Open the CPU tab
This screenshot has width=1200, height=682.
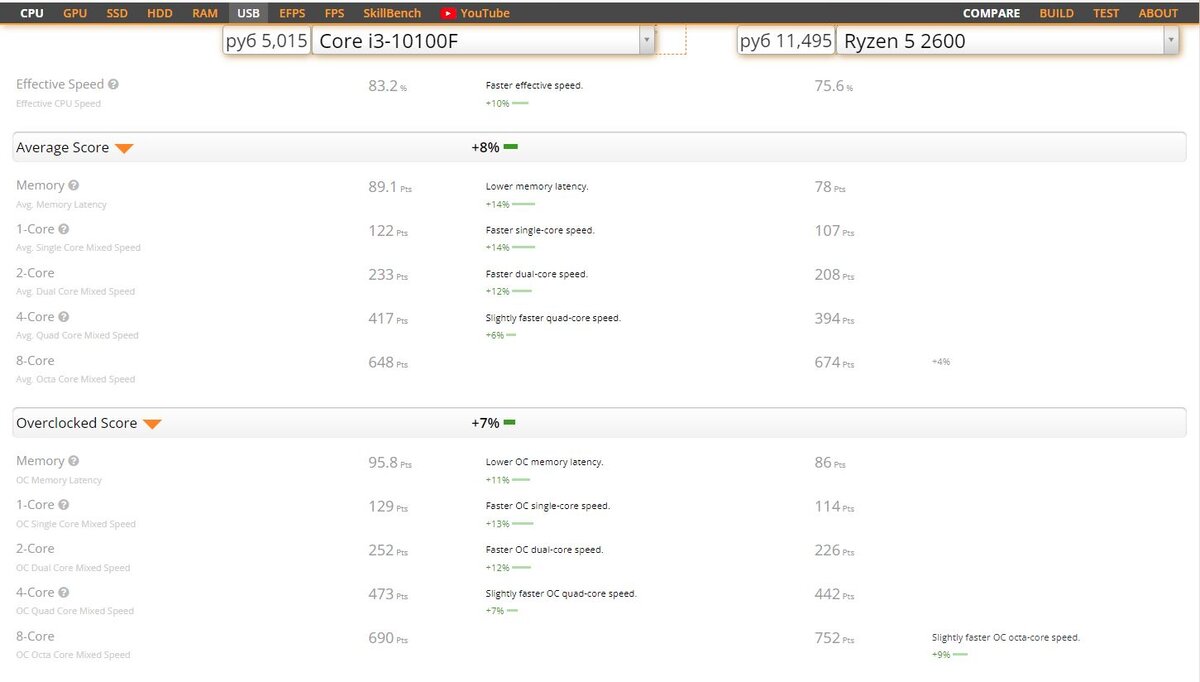coord(32,13)
